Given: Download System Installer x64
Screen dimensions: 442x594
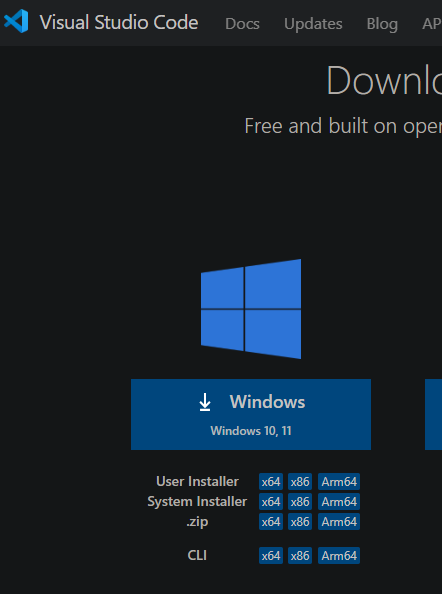Looking at the screenshot, I should [271, 502].
